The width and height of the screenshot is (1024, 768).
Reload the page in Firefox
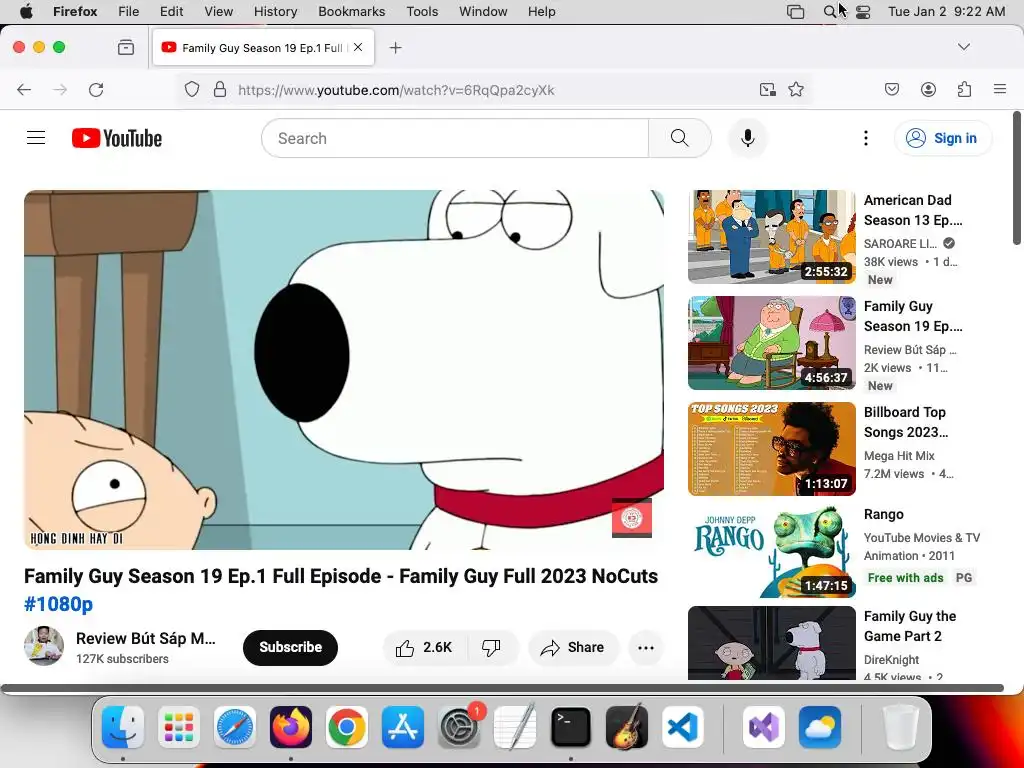tap(96, 89)
